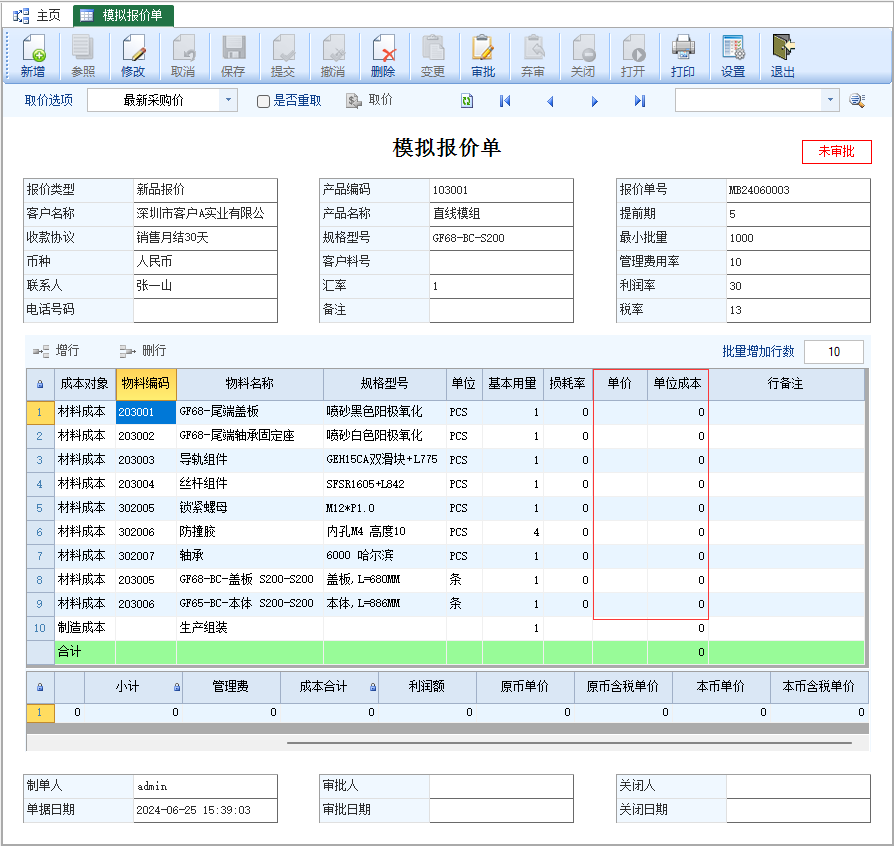Select the 模拟报价单 tab
Image resolution: width=894 pixels, height=846 pixels.
(x=124, y=15)
